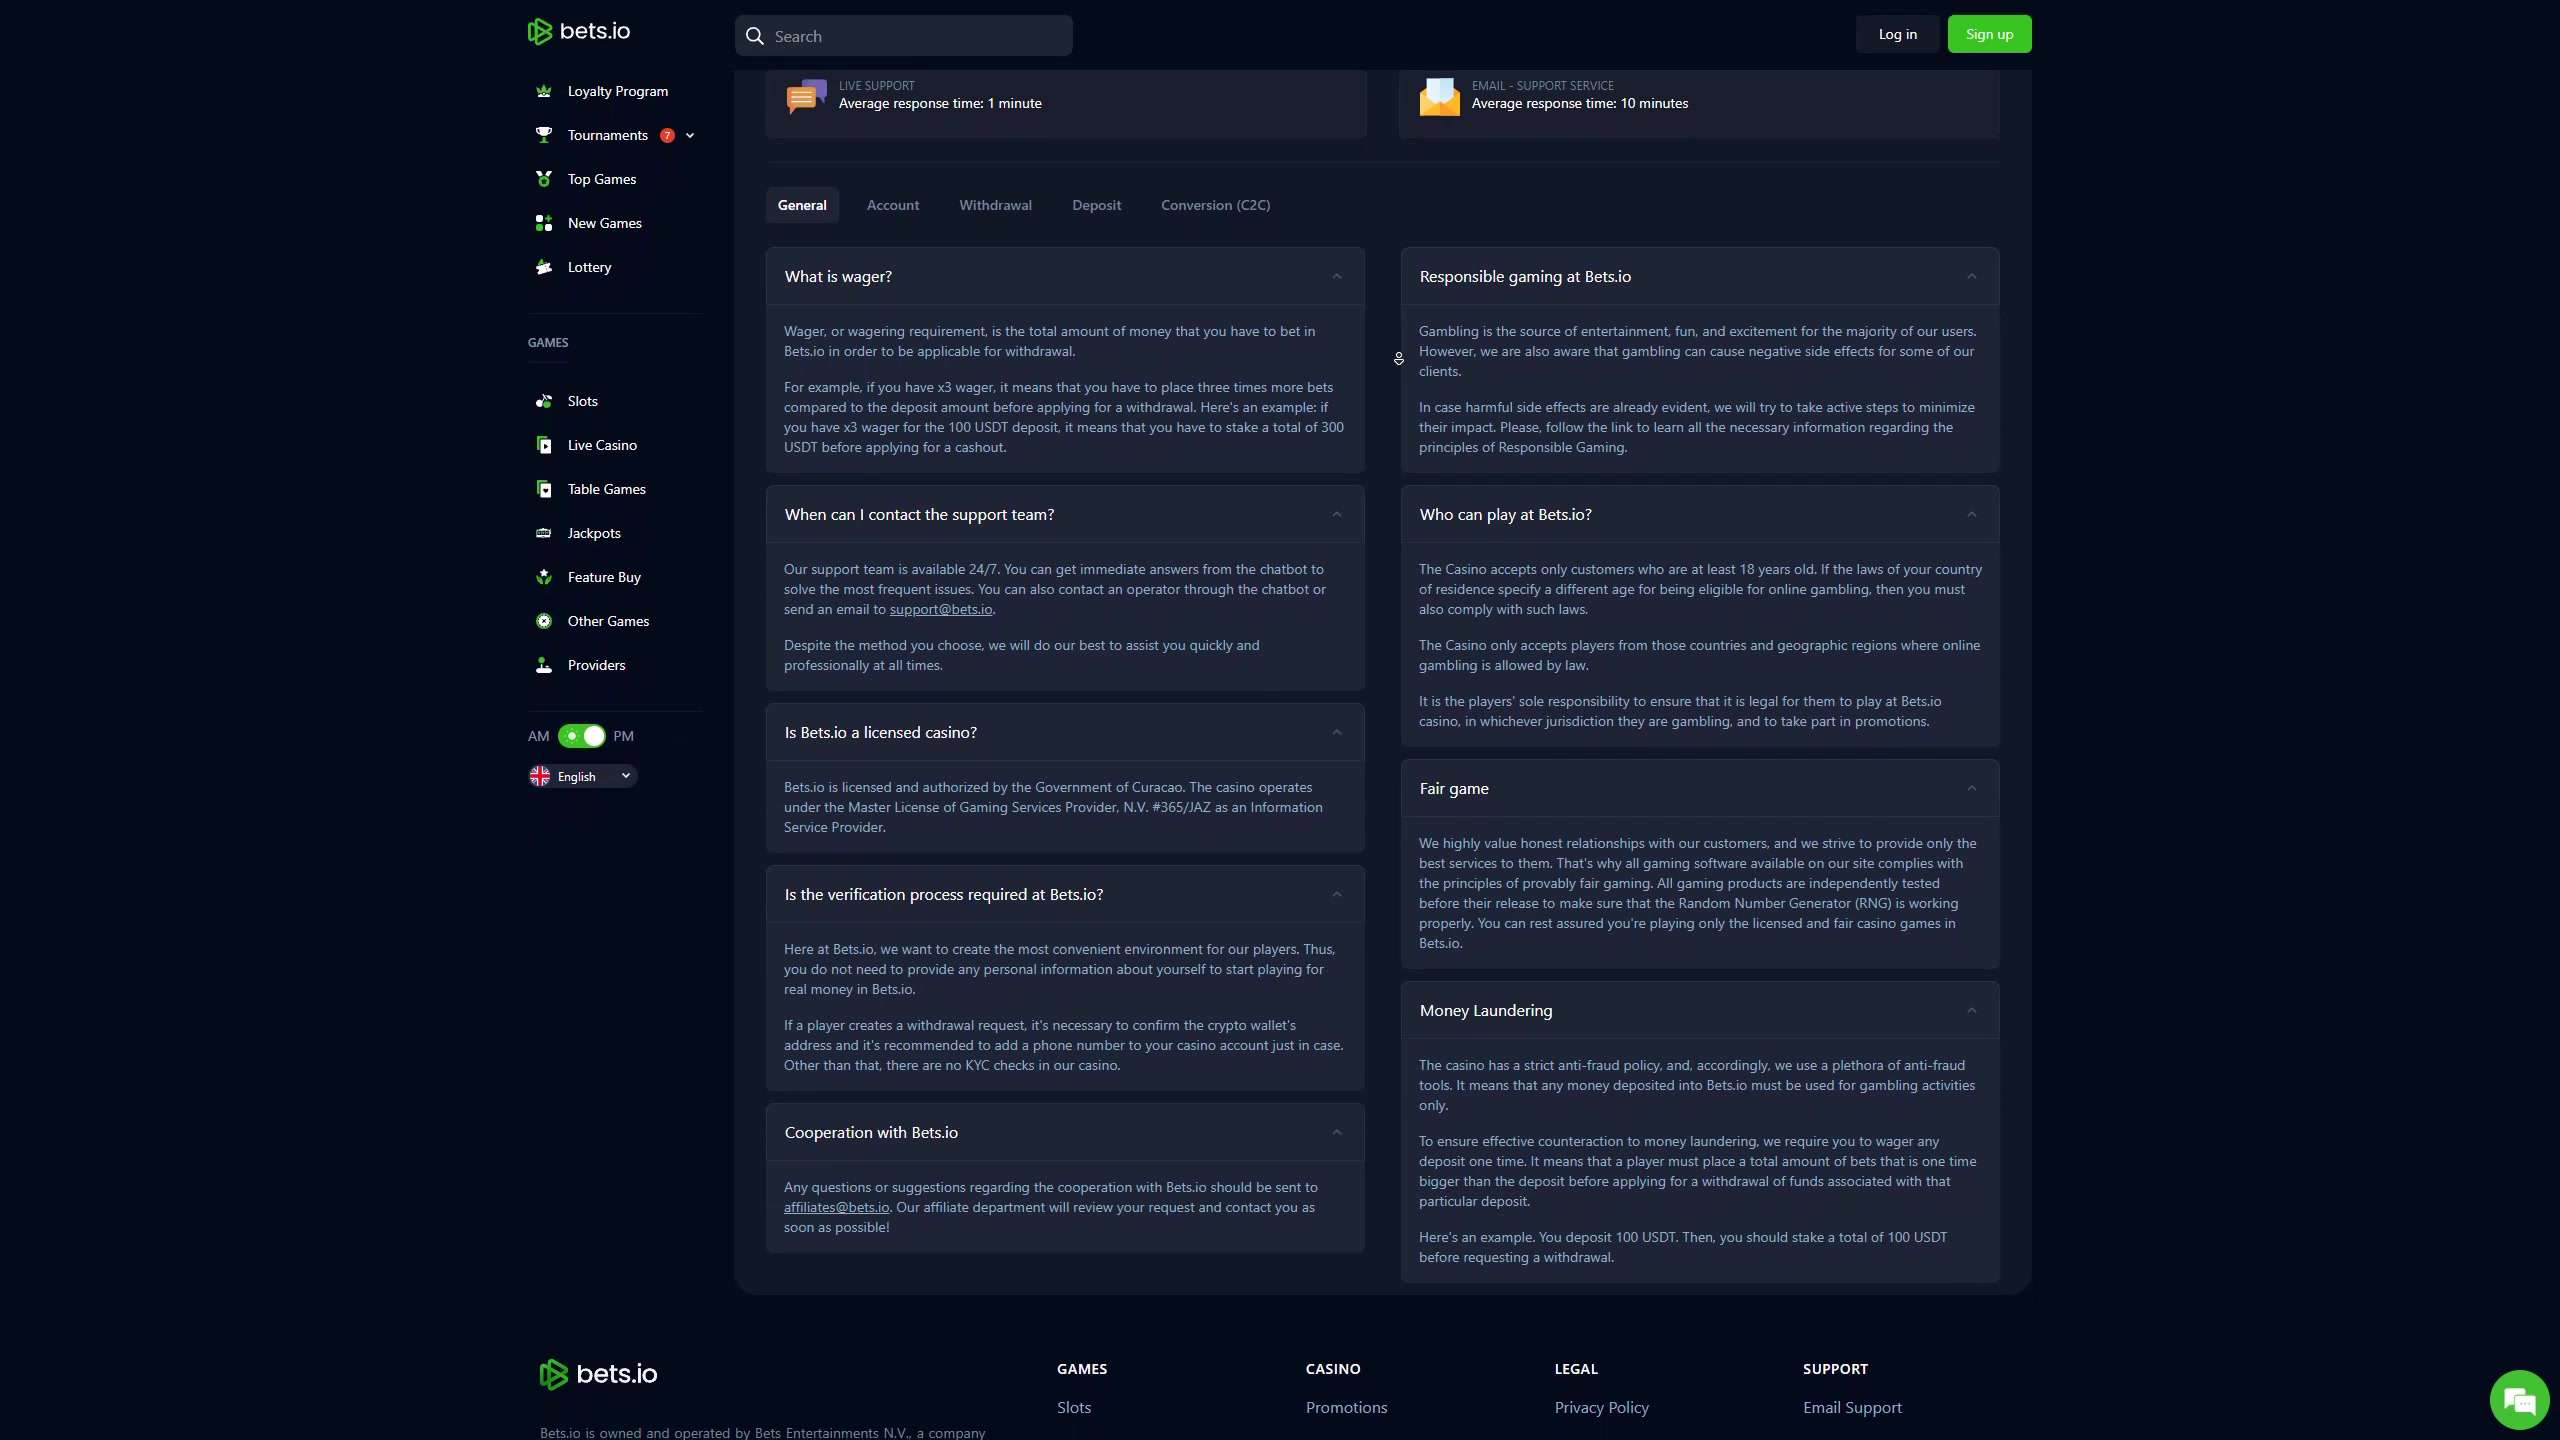Click the Top Games medal icon
The width and height of the screenshot is (2560, 1440).
point(544,179)
